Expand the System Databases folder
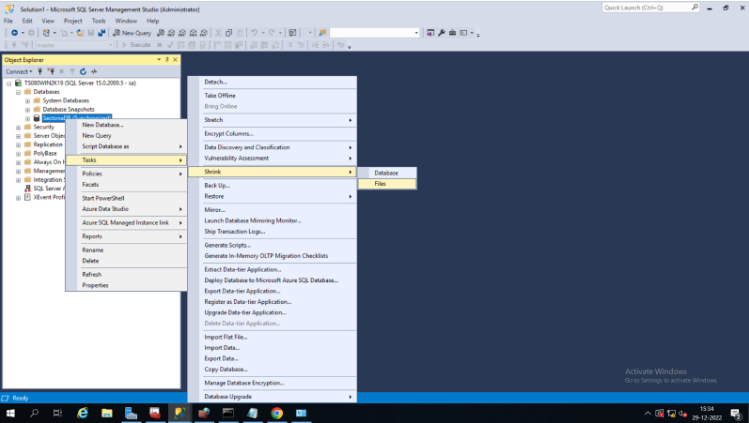This screenshot has height=423, width=749. pos(27,100)
